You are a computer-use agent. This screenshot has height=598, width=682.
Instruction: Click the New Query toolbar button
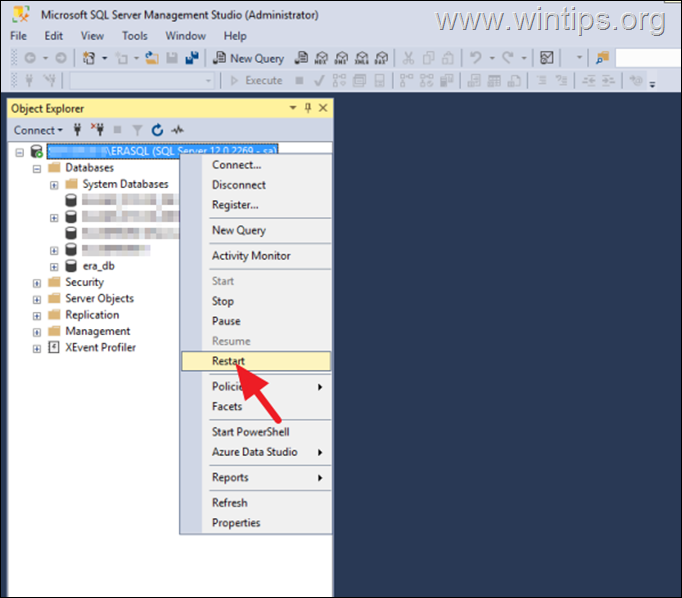[x=248, y=58]
